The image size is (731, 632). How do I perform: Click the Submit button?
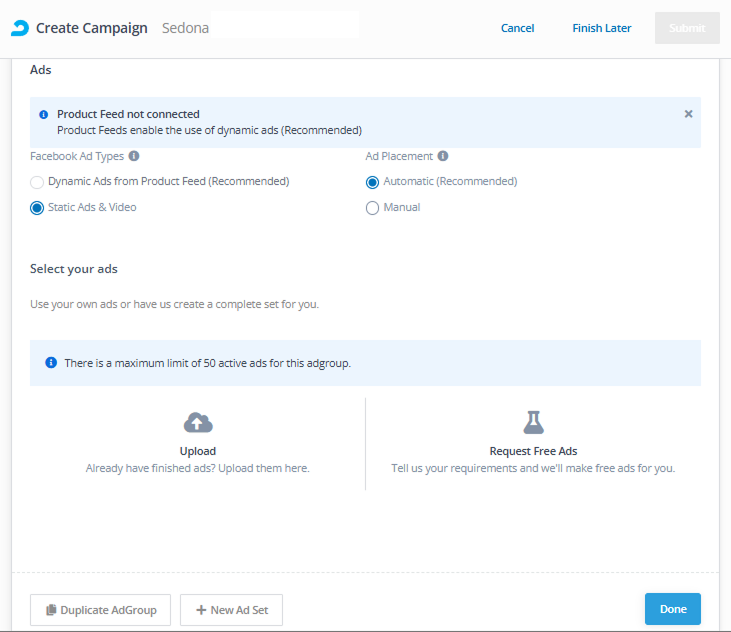point(687,28)
